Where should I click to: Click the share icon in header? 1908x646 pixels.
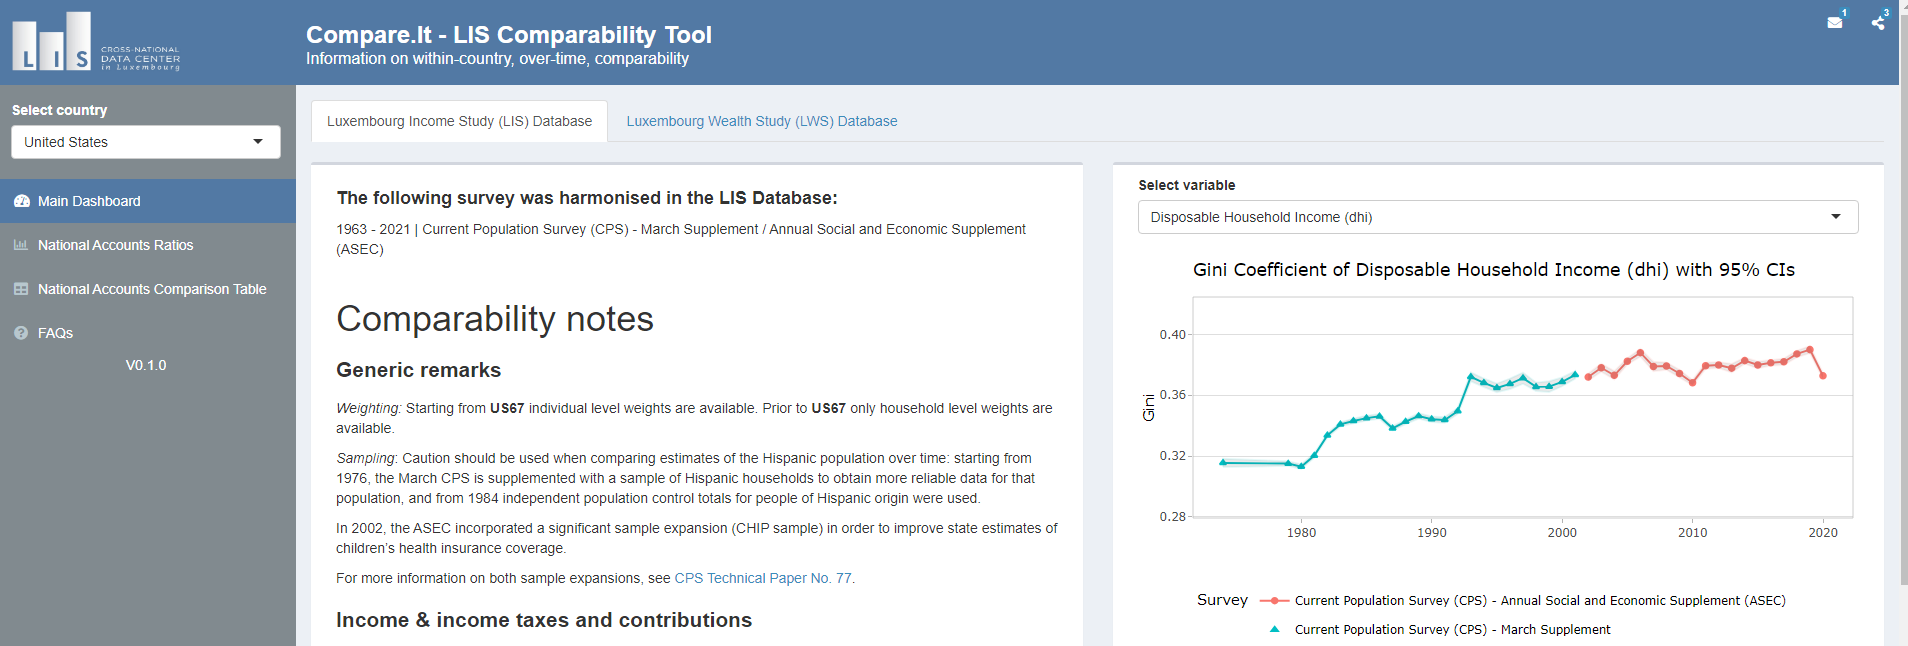pos(1878,22)
